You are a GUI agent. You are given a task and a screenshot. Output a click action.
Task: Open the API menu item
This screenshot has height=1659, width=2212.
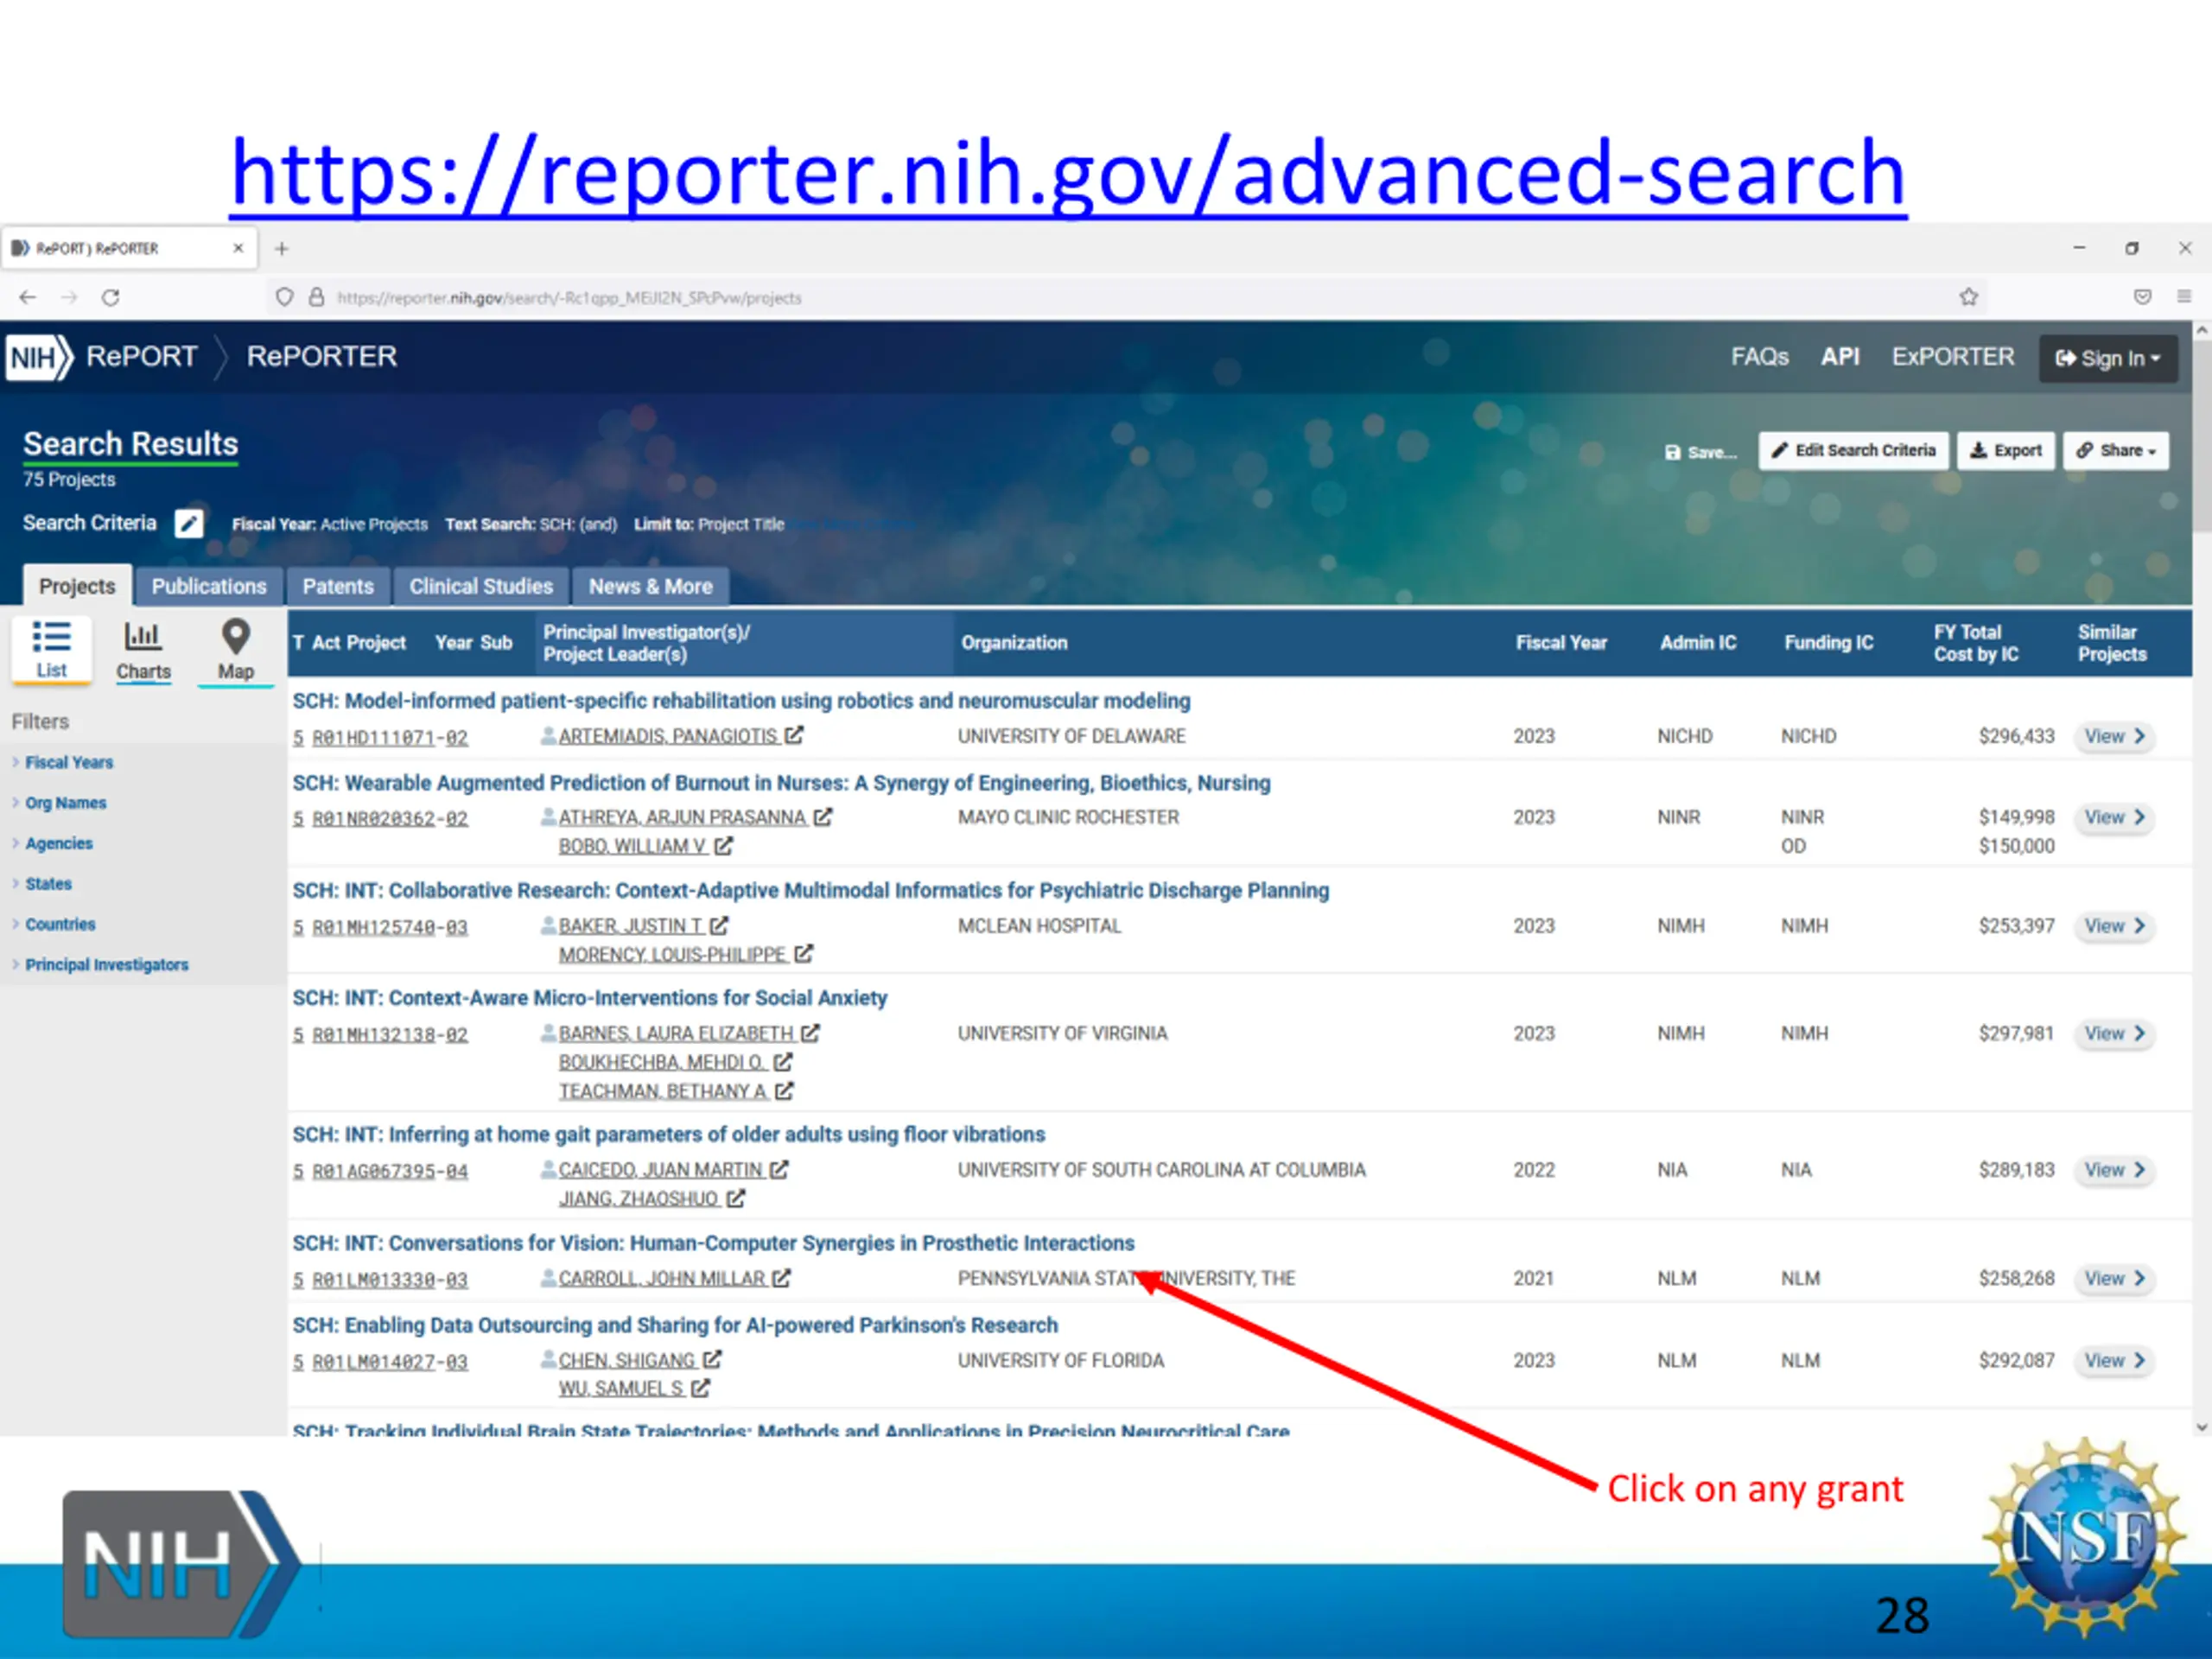click(1839, 357)
